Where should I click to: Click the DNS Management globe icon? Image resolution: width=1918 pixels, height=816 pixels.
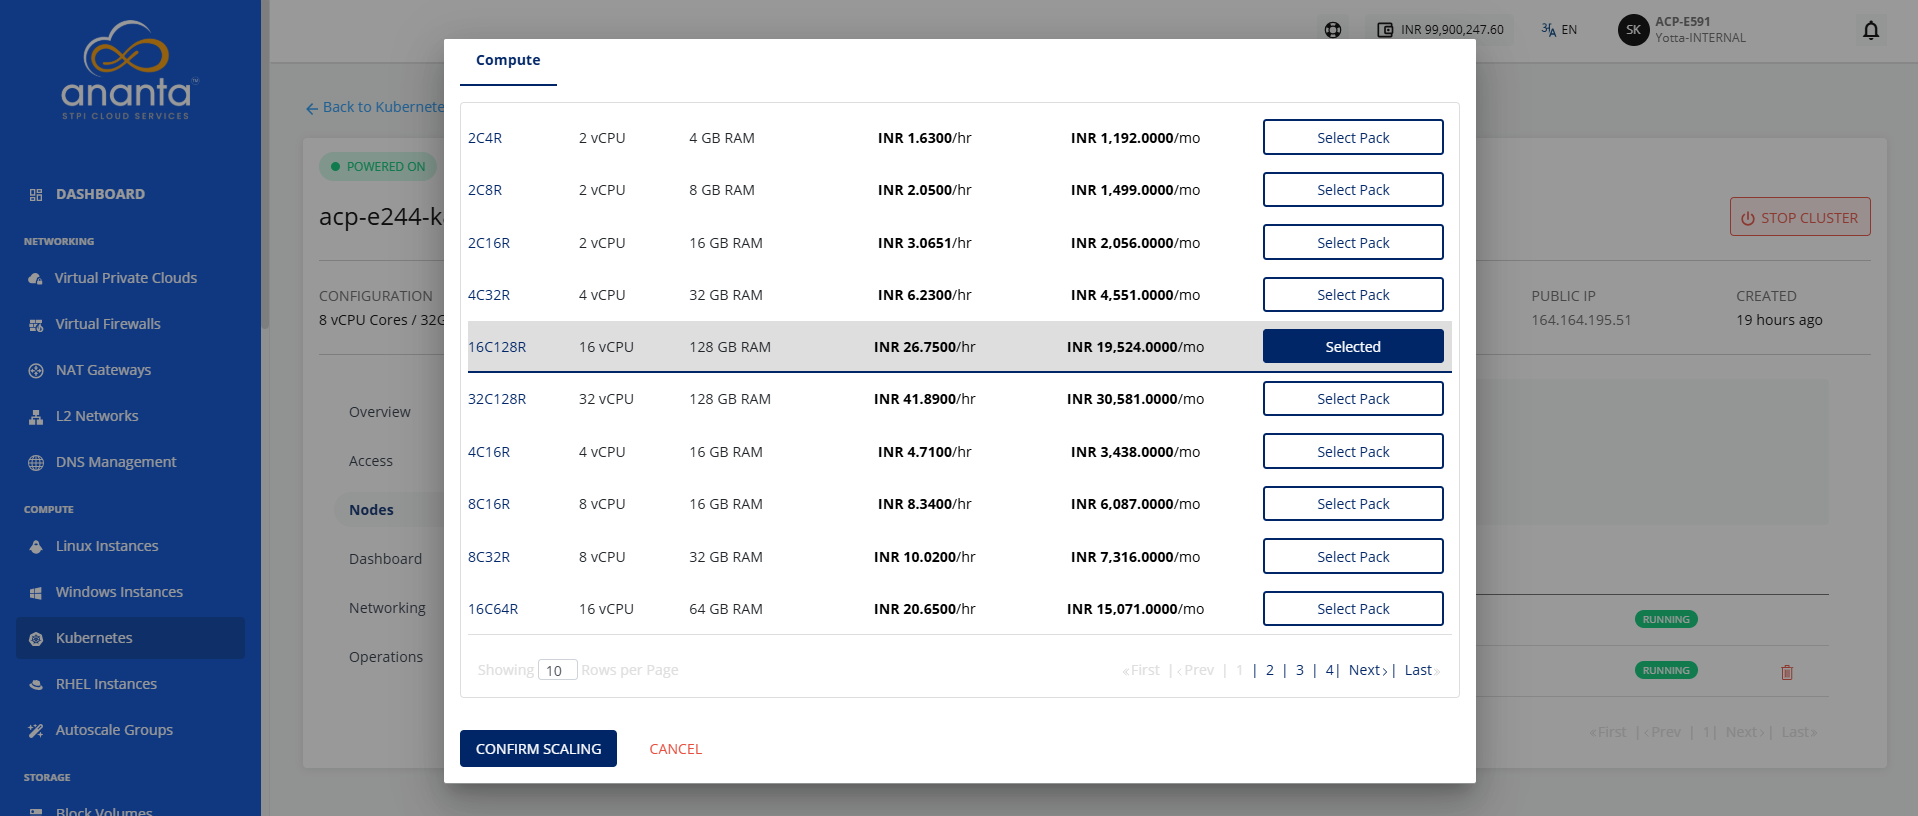coord(36,463)
